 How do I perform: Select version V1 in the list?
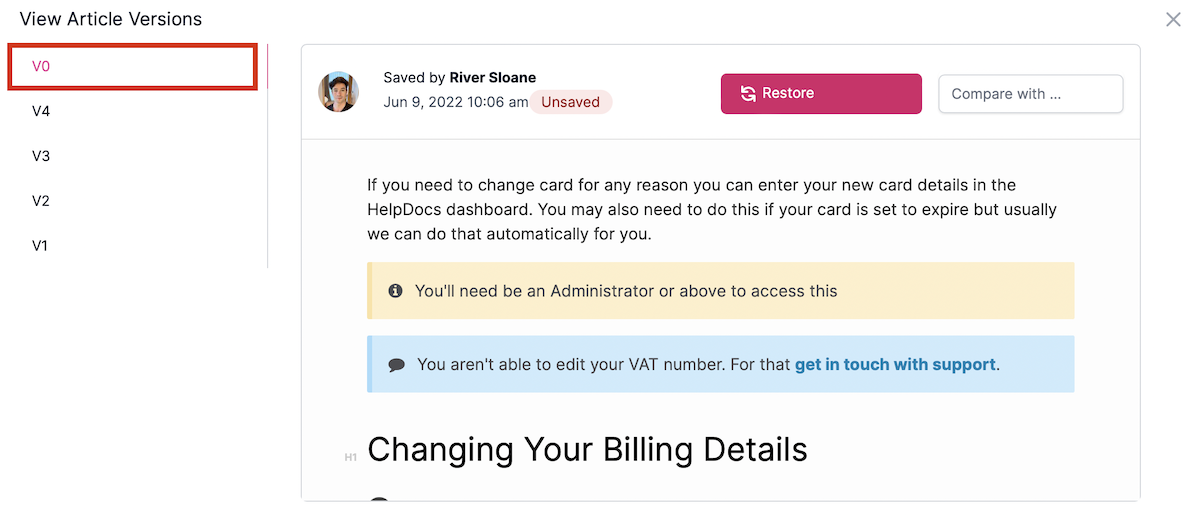[133, 246]
